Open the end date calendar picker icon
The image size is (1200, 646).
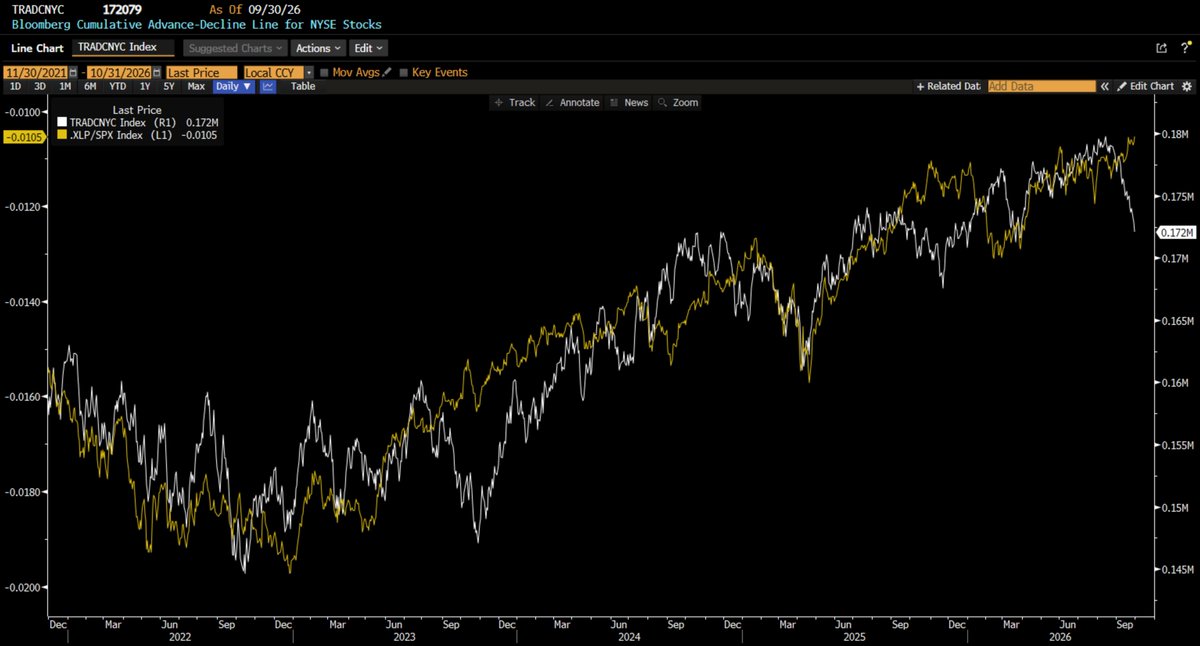(x=157, y=72)
